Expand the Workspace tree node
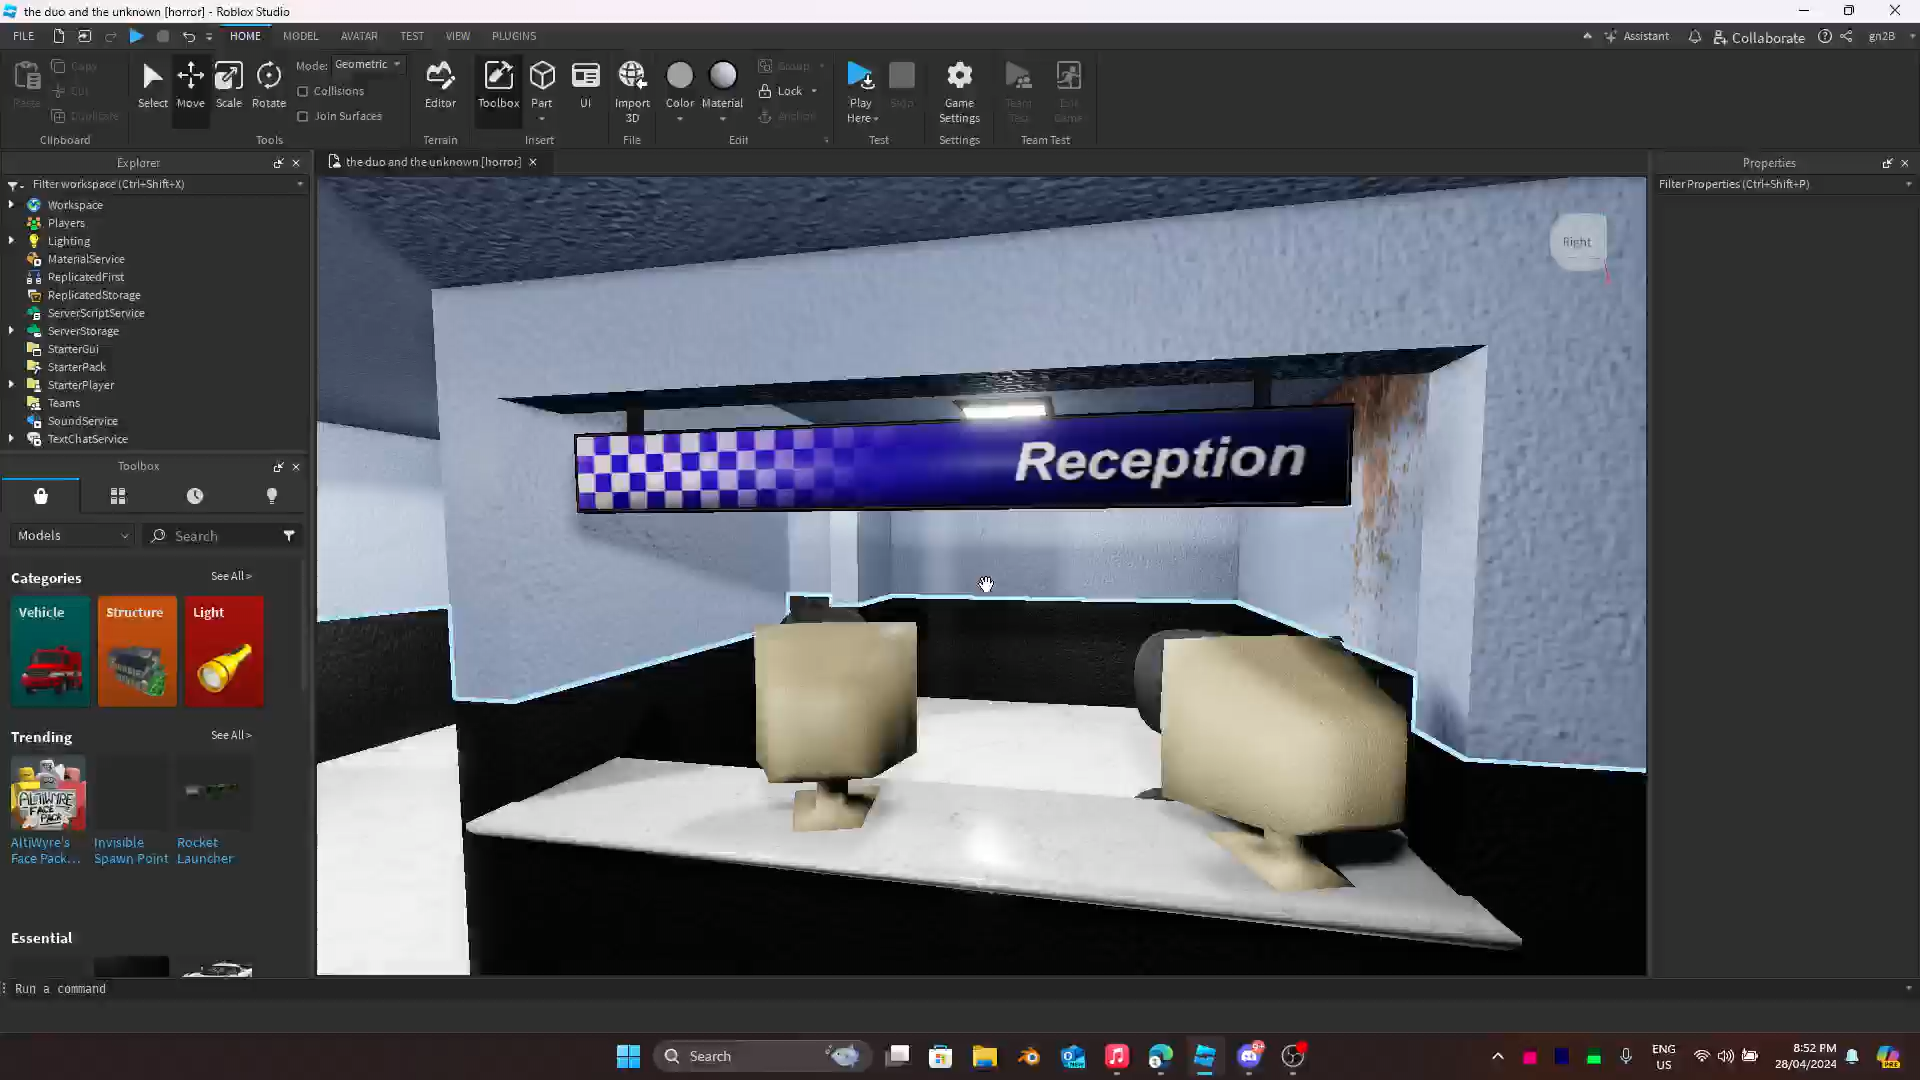This screenshot has height=1080, width=1920. coord(11,205)
